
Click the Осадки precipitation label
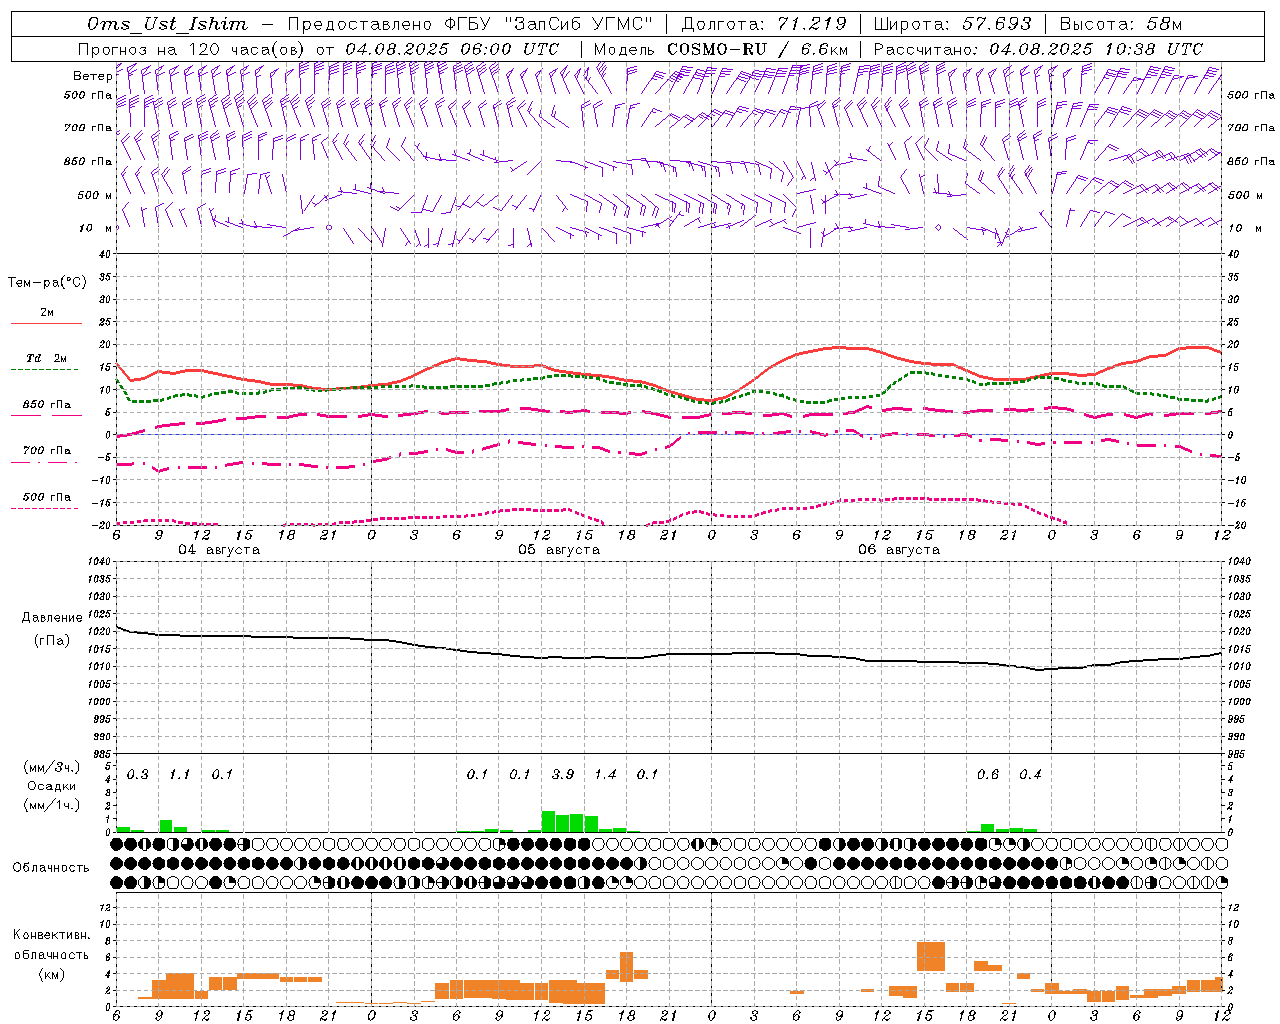pos(52,786)
